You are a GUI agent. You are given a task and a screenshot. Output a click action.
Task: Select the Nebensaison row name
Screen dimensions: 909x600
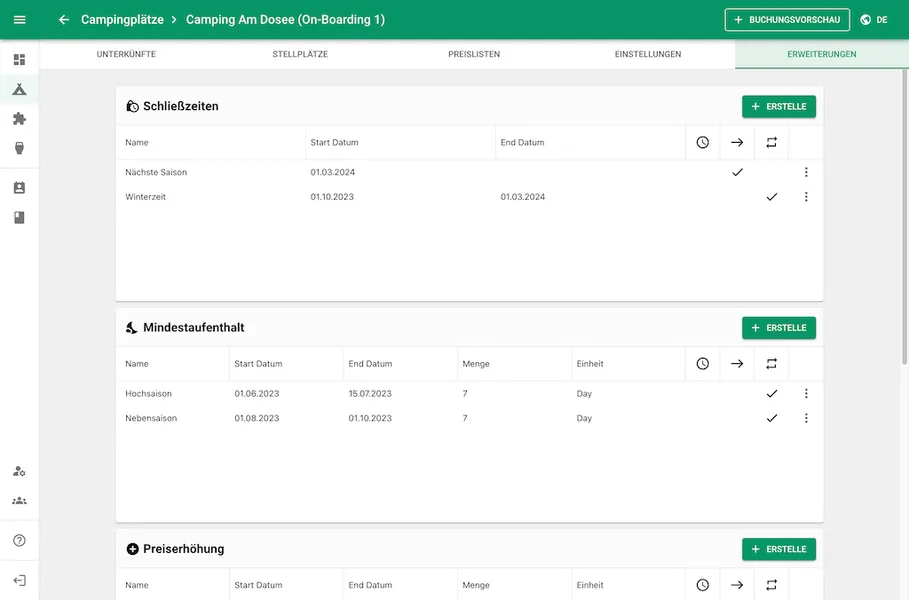(151, 418)
